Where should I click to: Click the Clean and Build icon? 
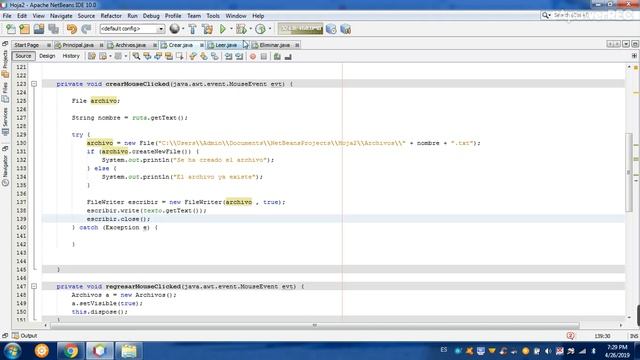(x=207, y=29)
